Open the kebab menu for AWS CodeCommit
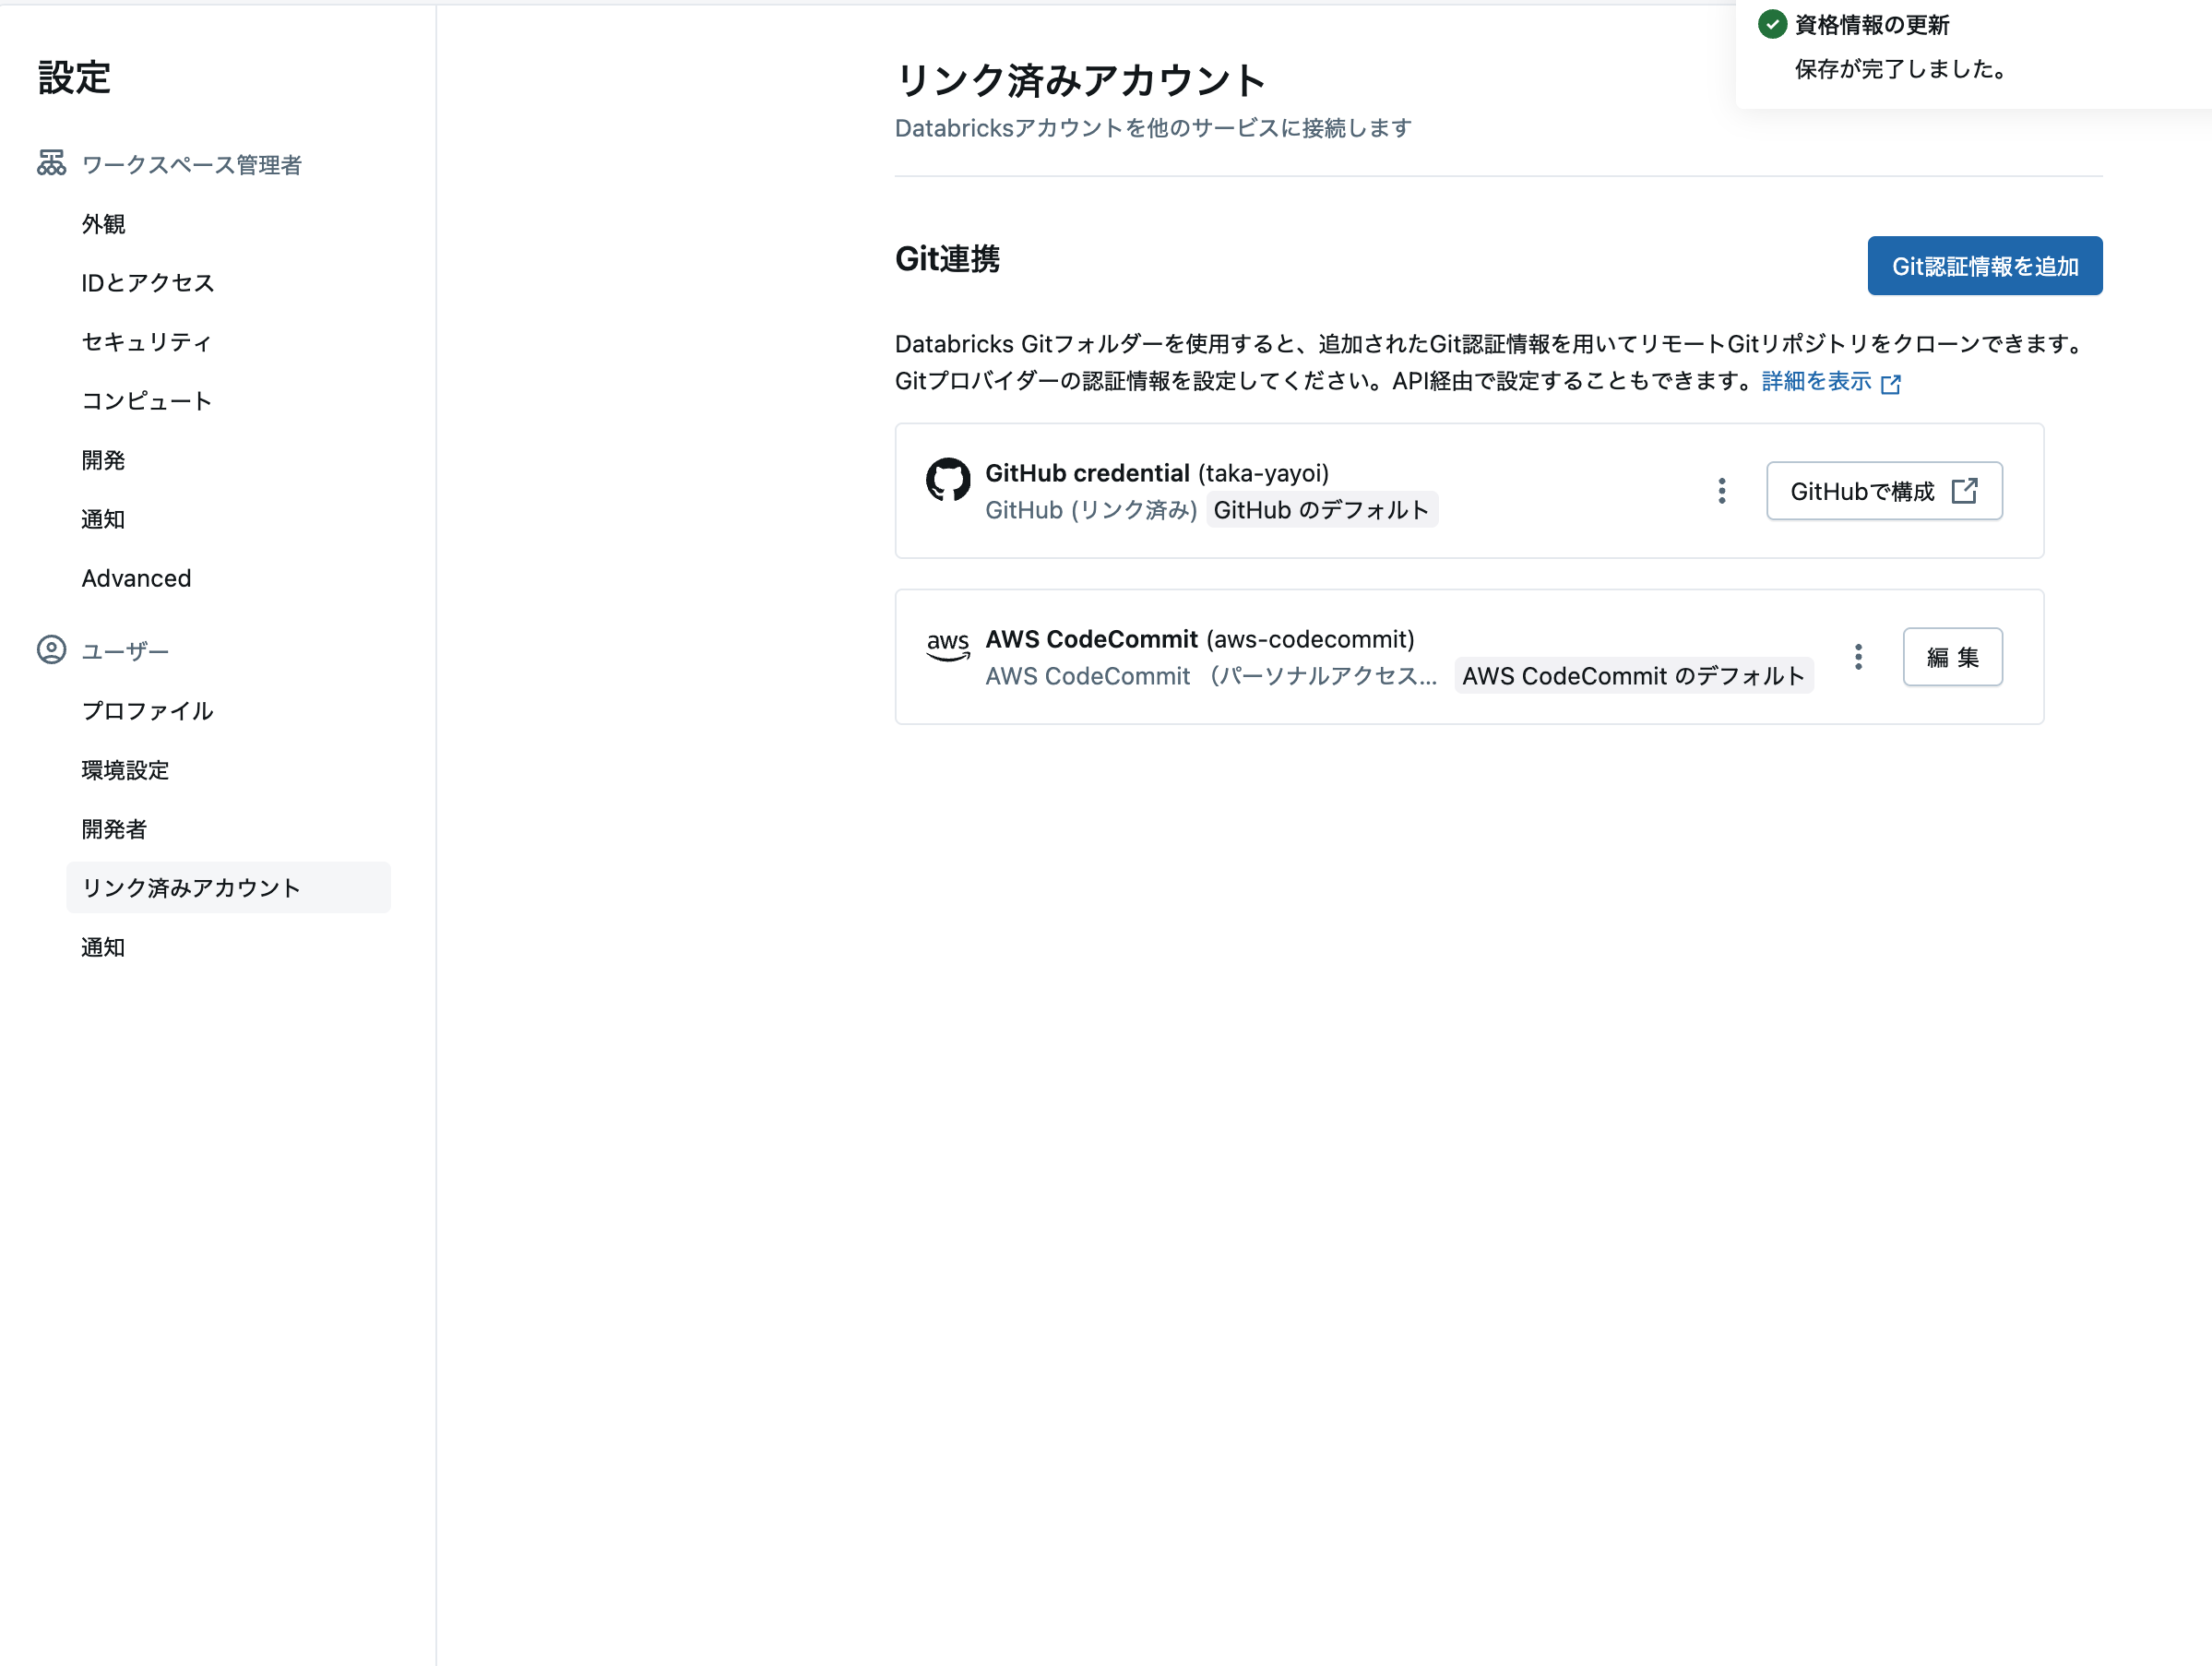The width and height of the screenshot is (2212, 1666). (x=1858, y=656)
